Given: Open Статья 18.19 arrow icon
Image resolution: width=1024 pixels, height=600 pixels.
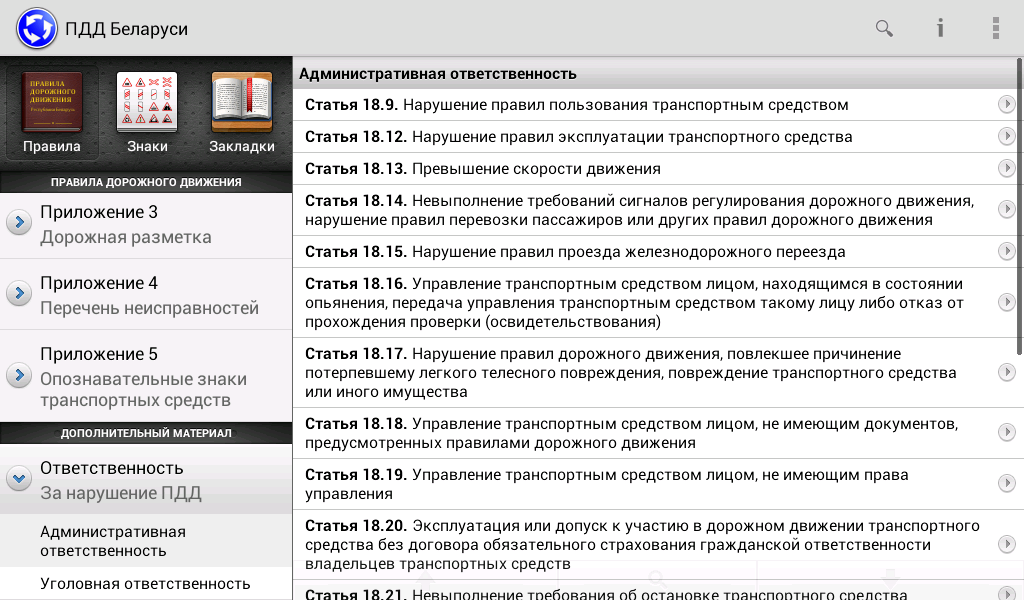Looking at the screenshot, I should point(1006,484).
